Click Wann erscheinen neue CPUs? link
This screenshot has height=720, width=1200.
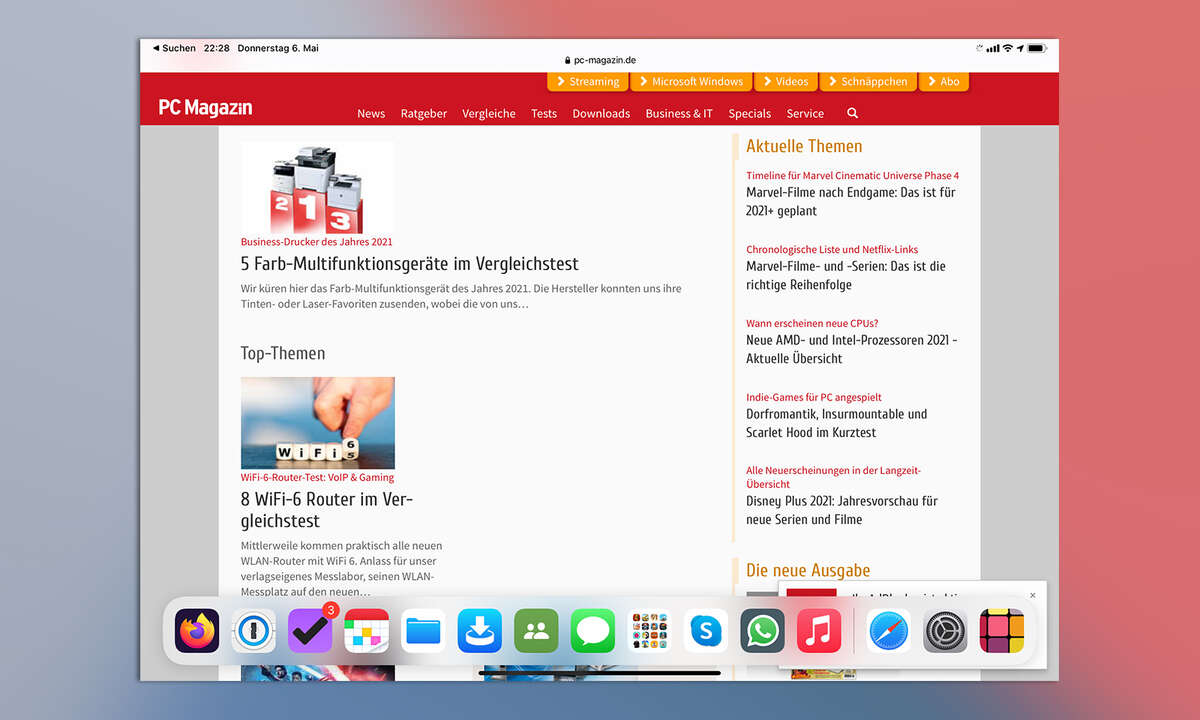(812, 324)
